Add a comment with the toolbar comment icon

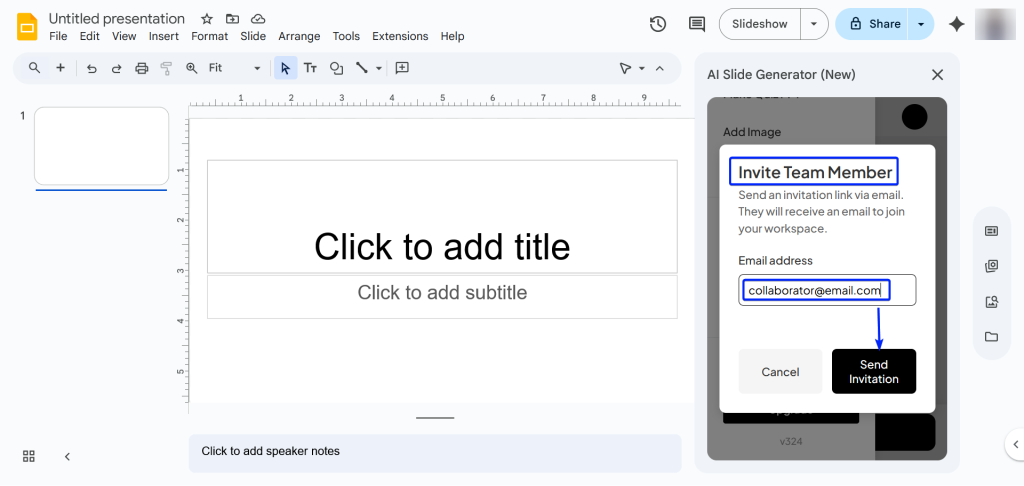click(x=402, y=68)
